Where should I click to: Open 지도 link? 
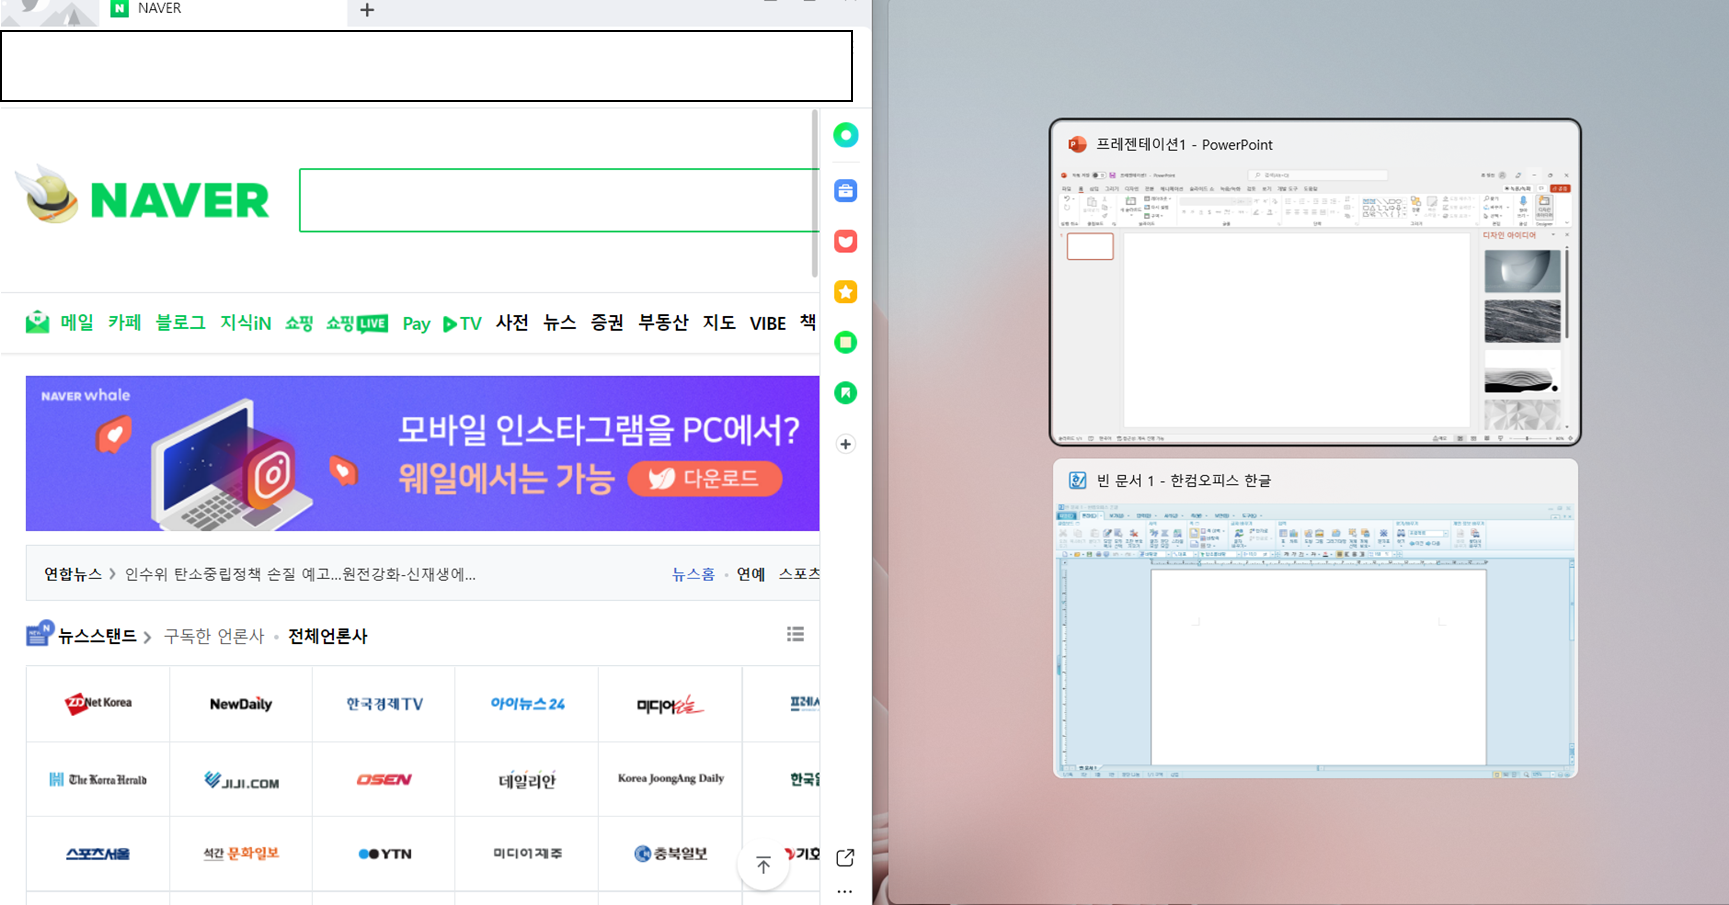pos(719,323)
